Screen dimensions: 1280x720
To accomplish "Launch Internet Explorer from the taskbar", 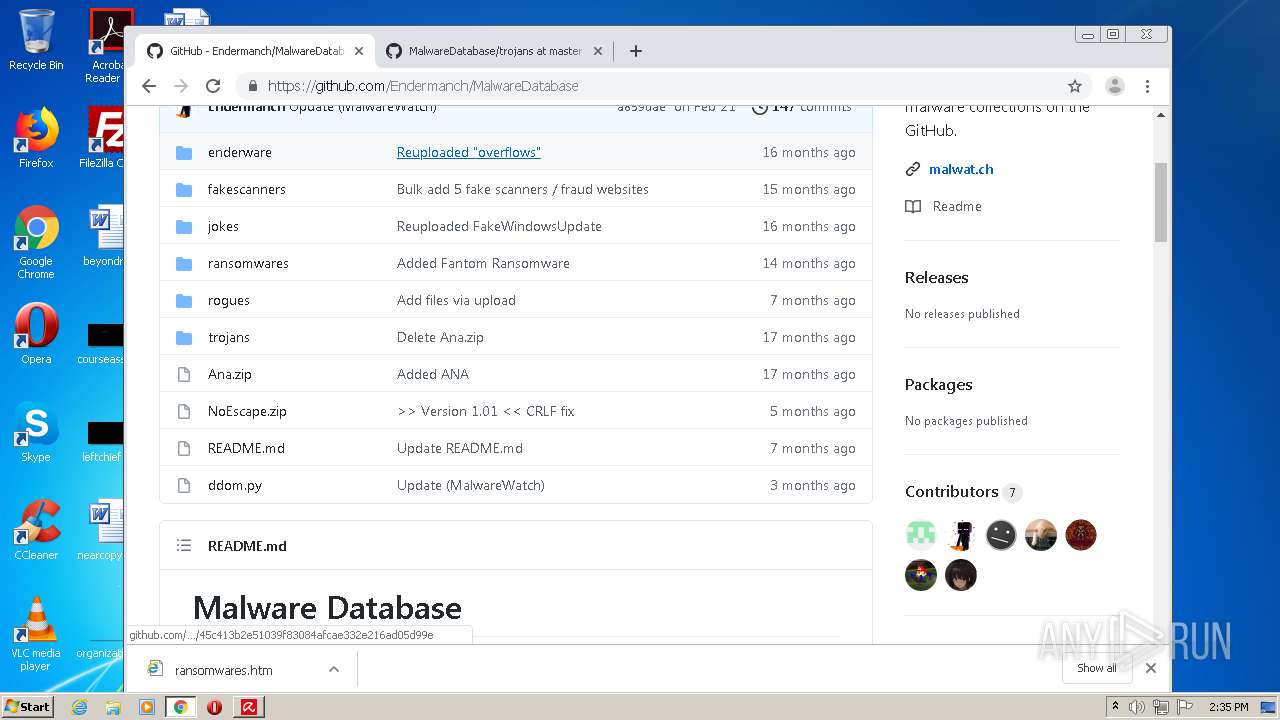I will pos(79,707).
